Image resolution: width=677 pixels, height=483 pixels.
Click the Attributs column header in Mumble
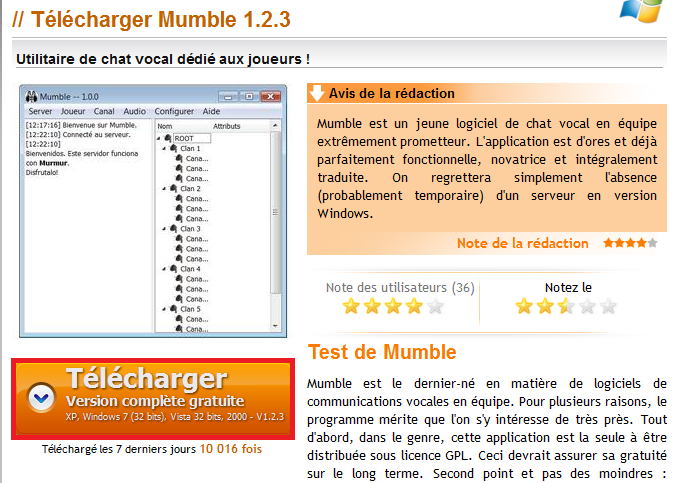(x=227, y=126)
